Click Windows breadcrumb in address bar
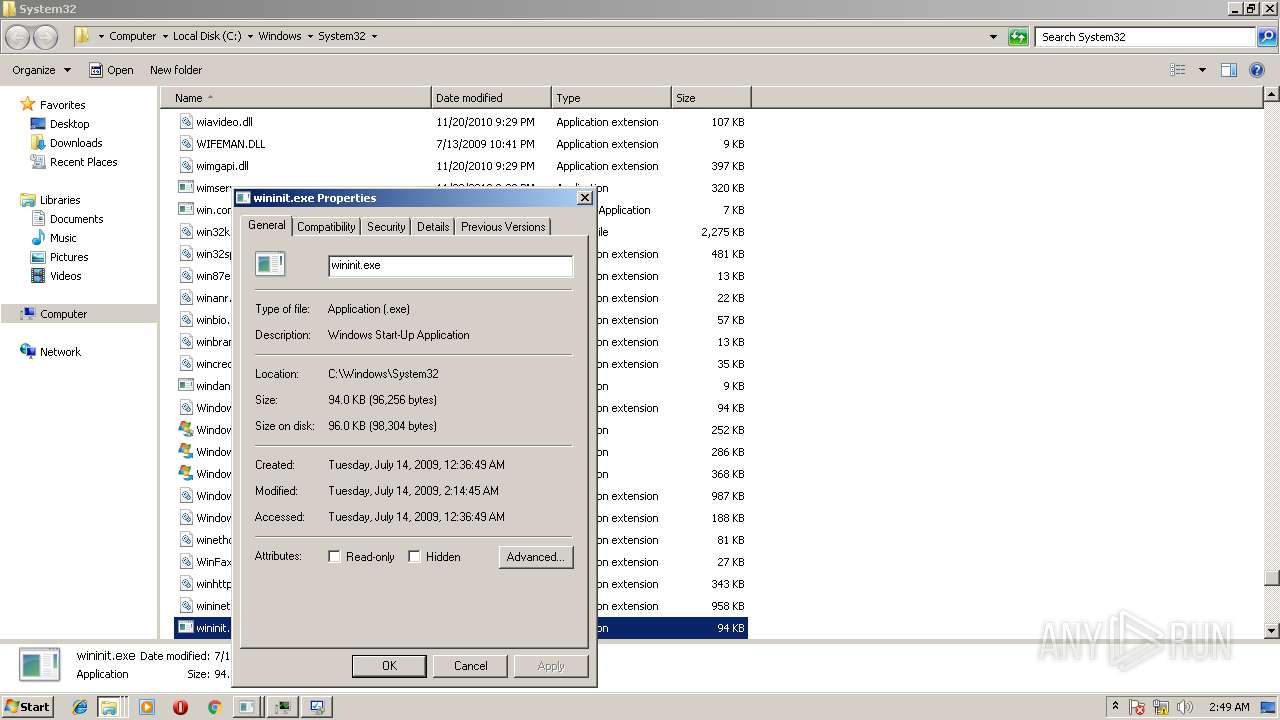The width and height of the screenshot is (1280, 720). click(280, 36)
